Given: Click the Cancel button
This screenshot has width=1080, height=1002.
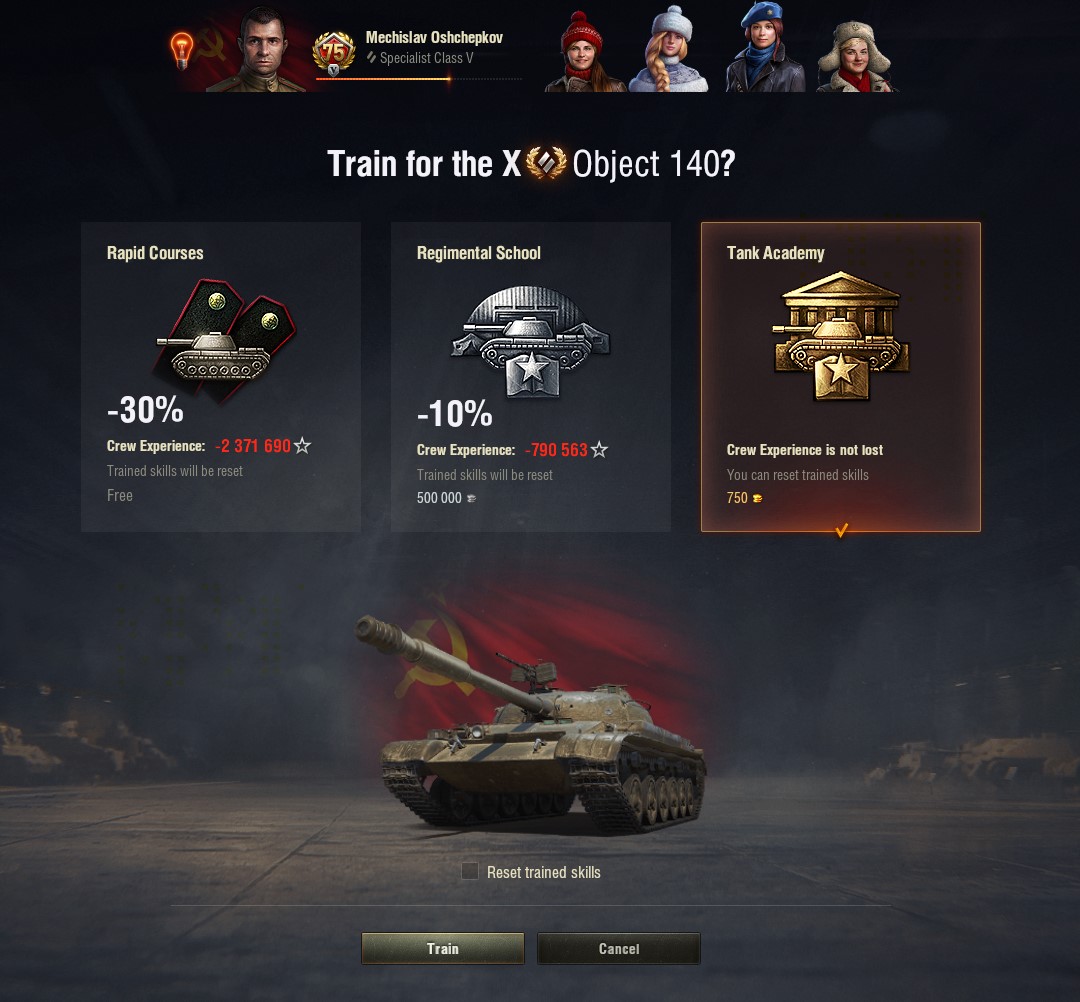Looking at the screenshot, I should pyautogui.click(x=619, y=948).
